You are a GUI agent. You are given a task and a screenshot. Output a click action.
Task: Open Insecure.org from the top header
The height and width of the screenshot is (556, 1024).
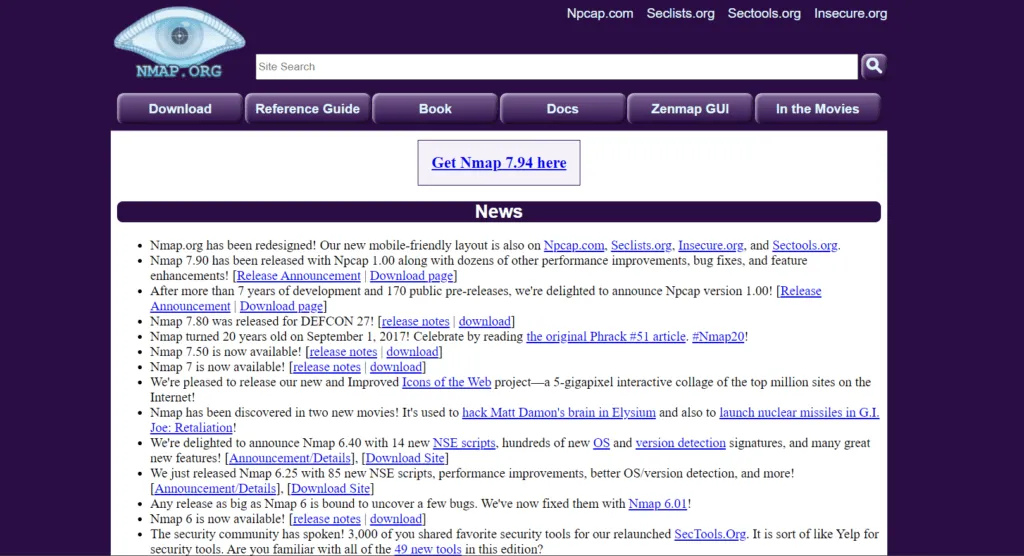(850, 13)
